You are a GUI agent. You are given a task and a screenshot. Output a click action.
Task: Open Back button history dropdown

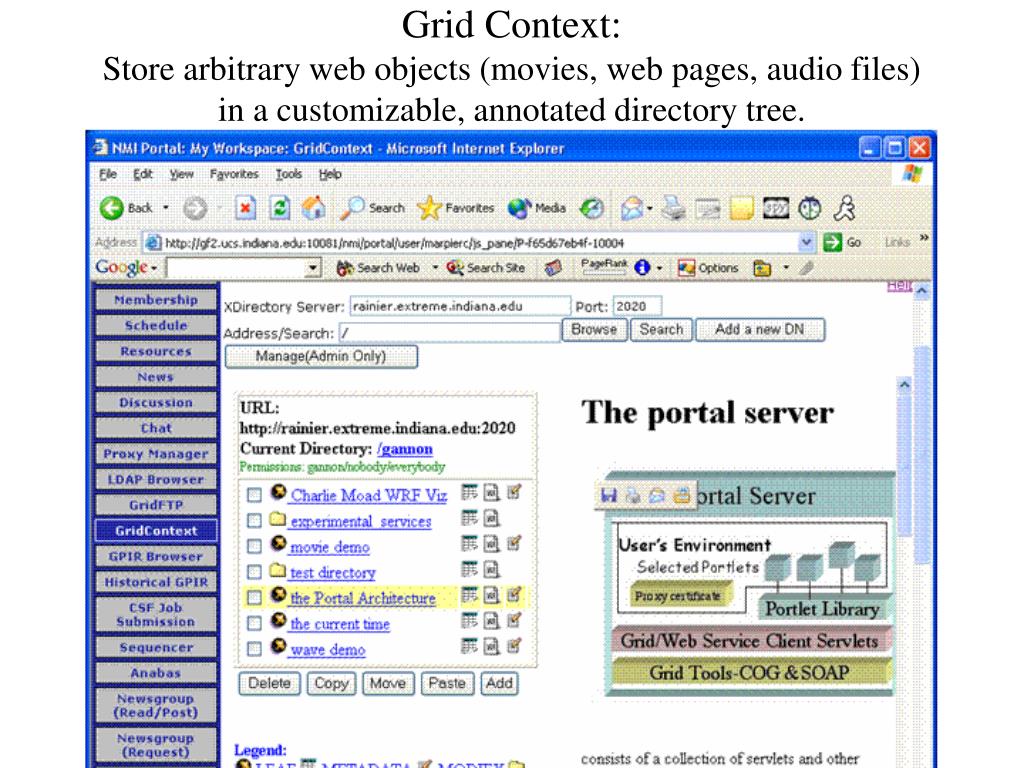pos(166,208)
